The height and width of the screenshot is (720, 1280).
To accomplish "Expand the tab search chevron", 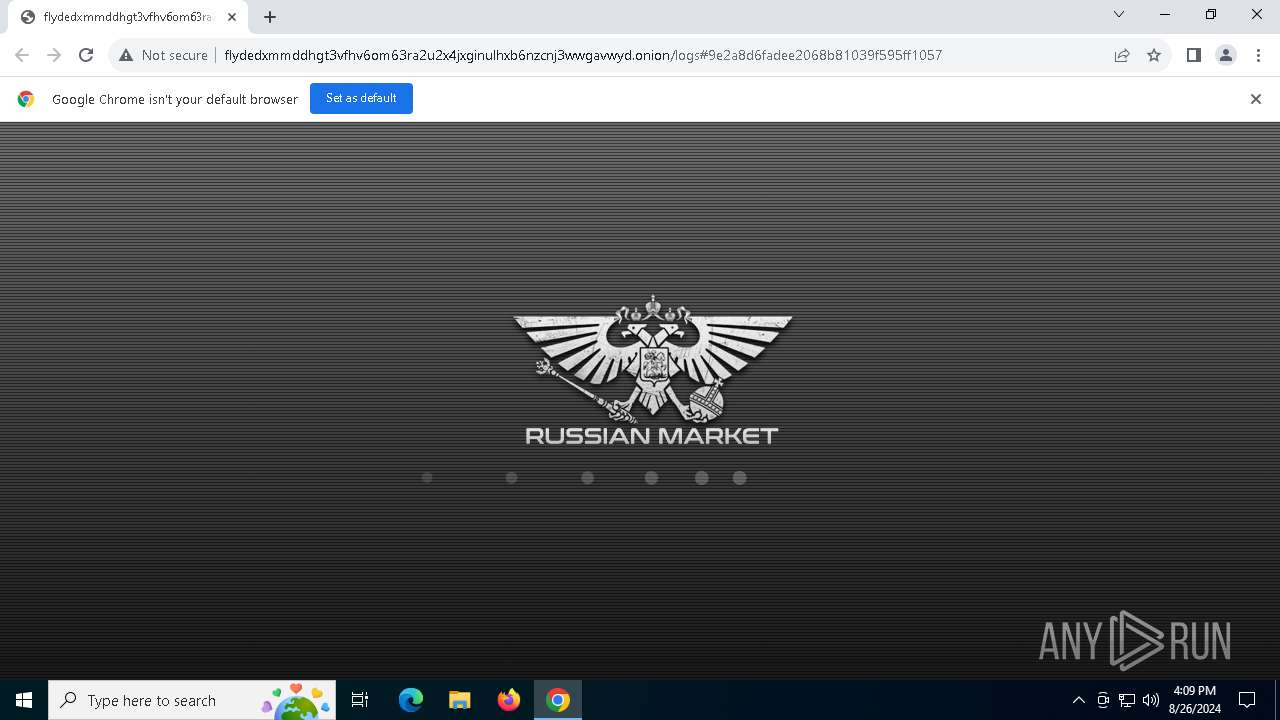I will click(x=1119, y=14).
